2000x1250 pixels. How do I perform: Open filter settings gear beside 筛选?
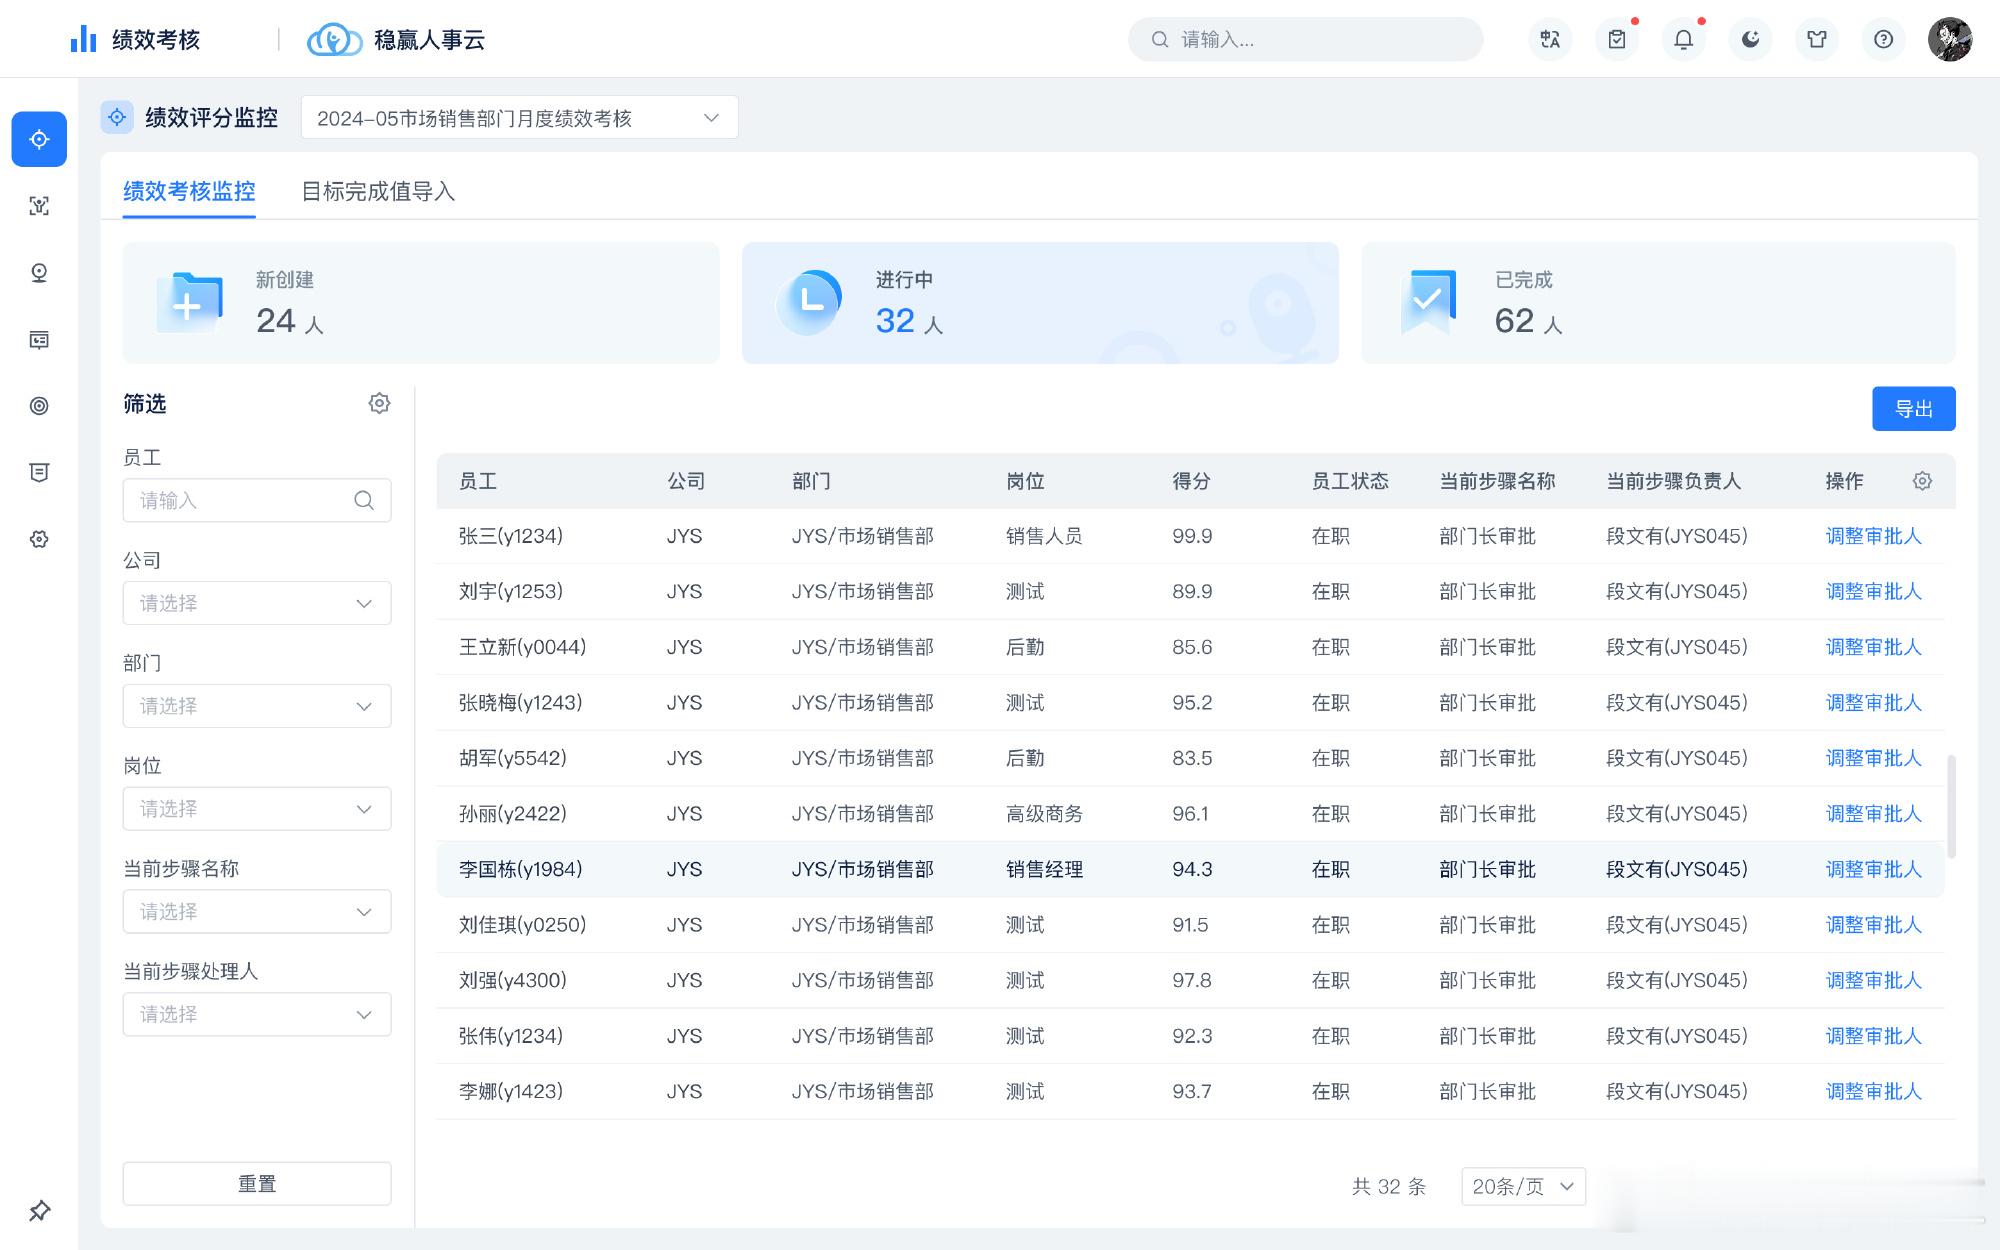379,403
